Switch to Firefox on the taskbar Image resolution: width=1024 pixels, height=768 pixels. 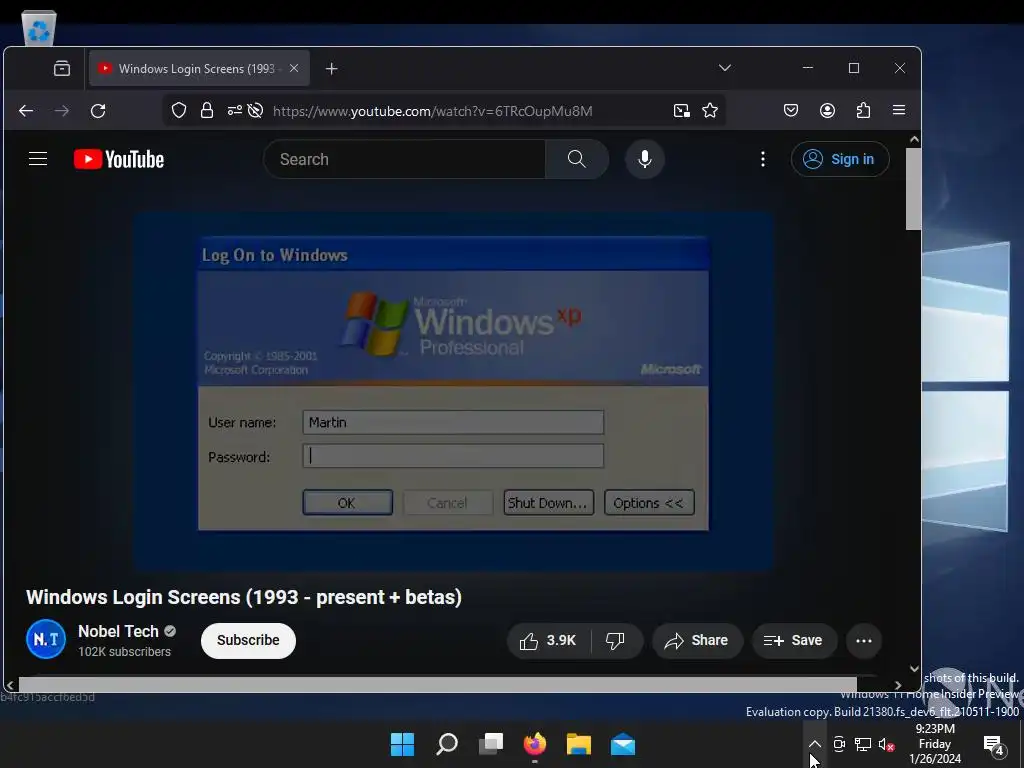[x=535, y=744]
